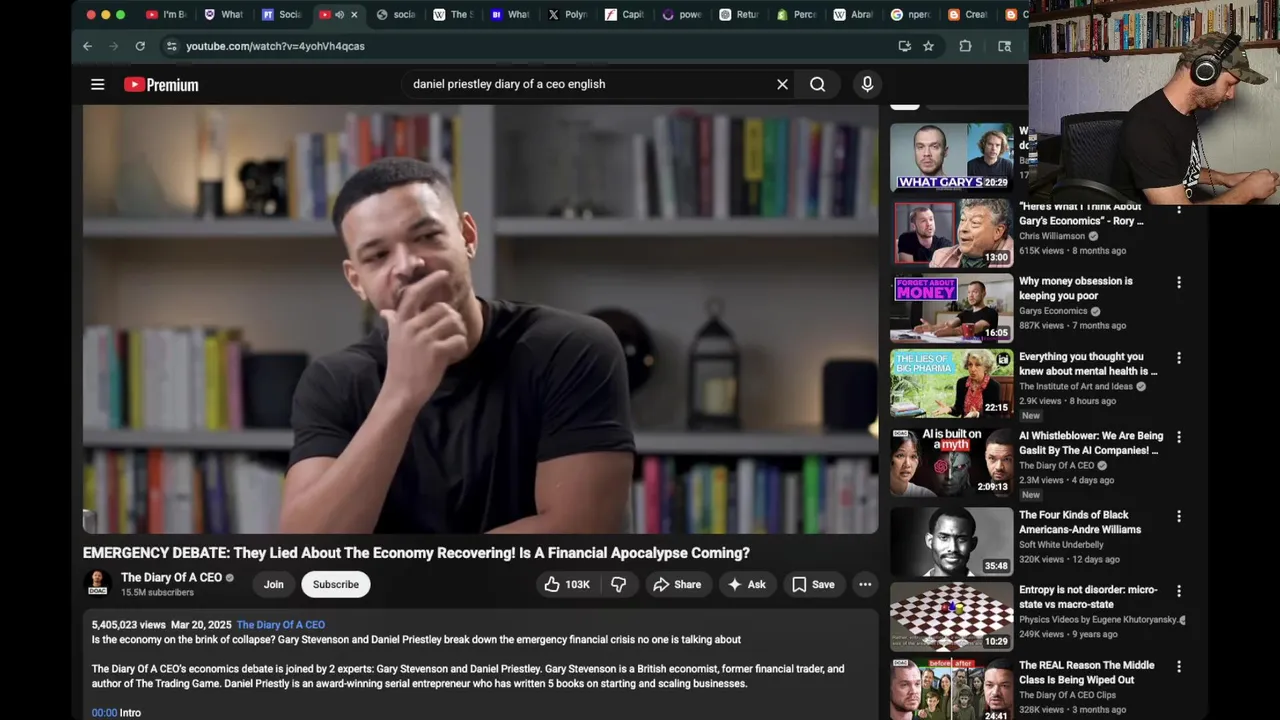Open the side panel icon in toolbar
Screen dimensions: 1280x720
click(1004, 46)
